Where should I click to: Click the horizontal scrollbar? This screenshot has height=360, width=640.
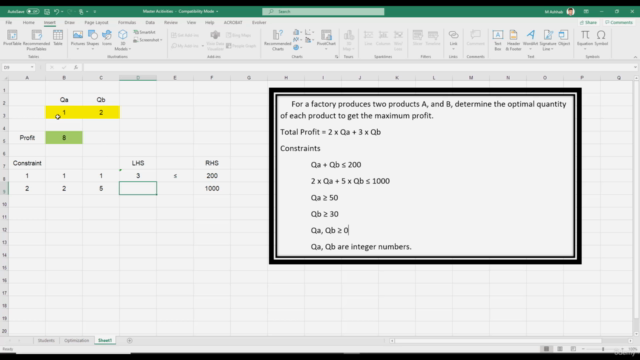coord(498,340)
